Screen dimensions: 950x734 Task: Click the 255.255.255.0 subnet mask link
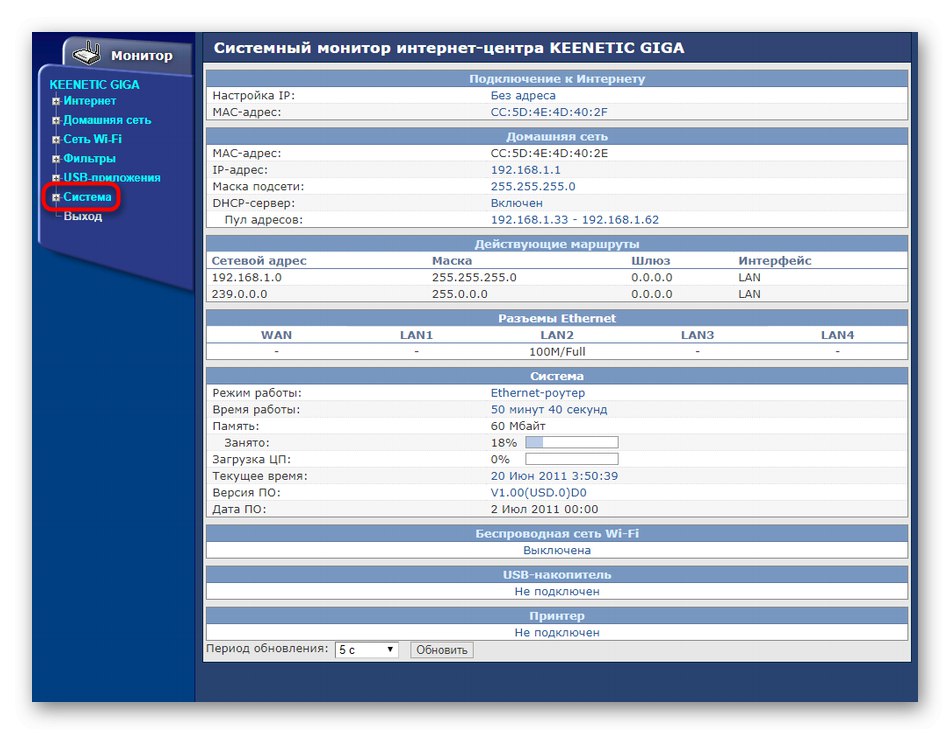click(533, 187)
